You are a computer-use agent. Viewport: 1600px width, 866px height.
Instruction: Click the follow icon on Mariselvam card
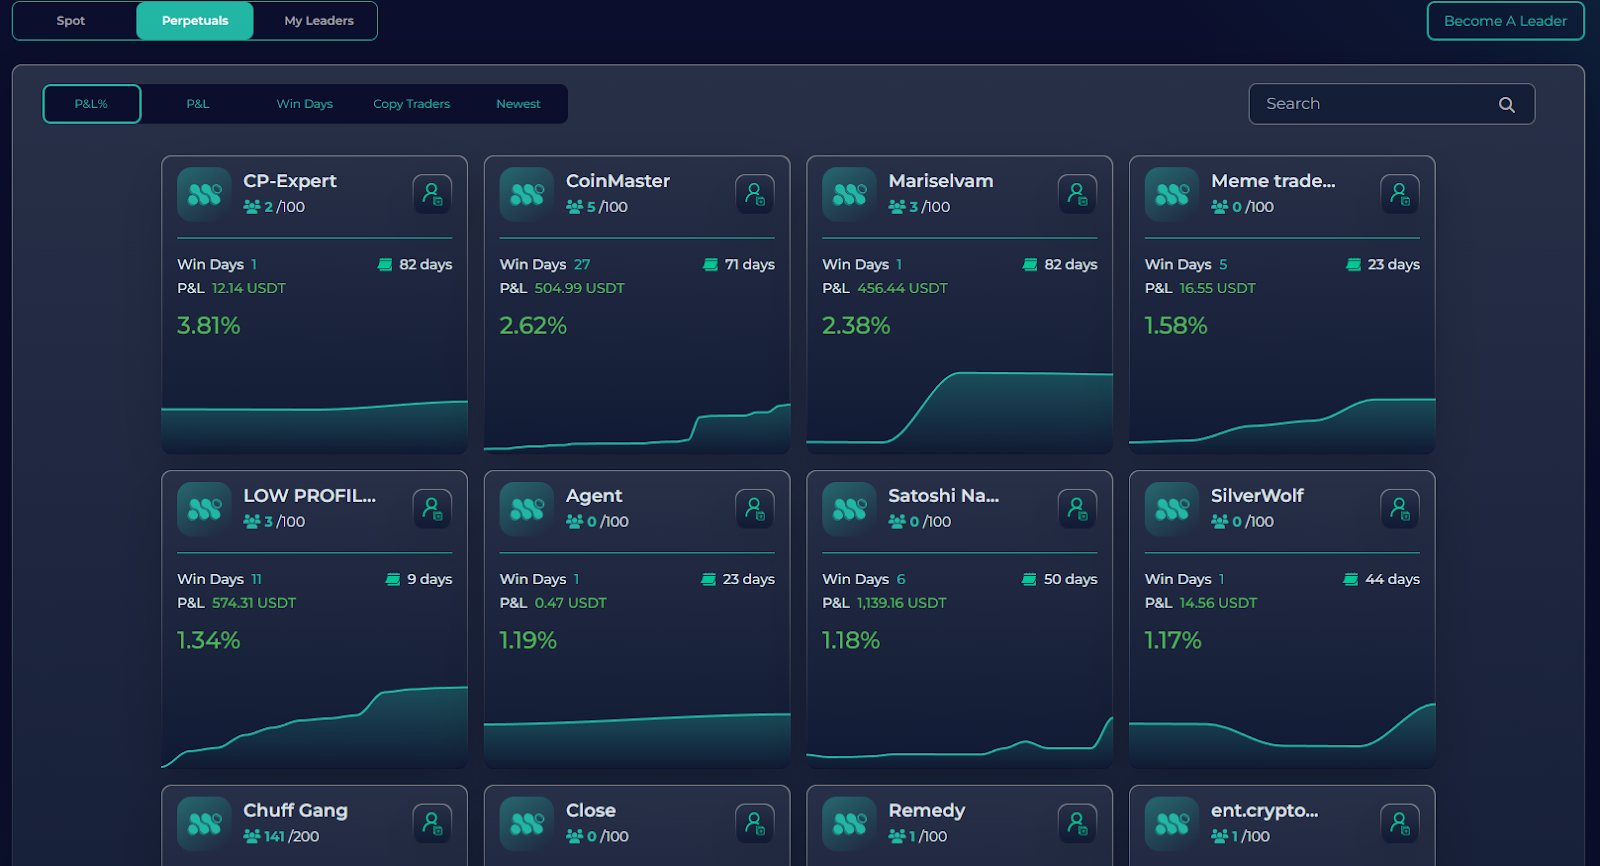pyautogui.click(x=1077, y=194)
